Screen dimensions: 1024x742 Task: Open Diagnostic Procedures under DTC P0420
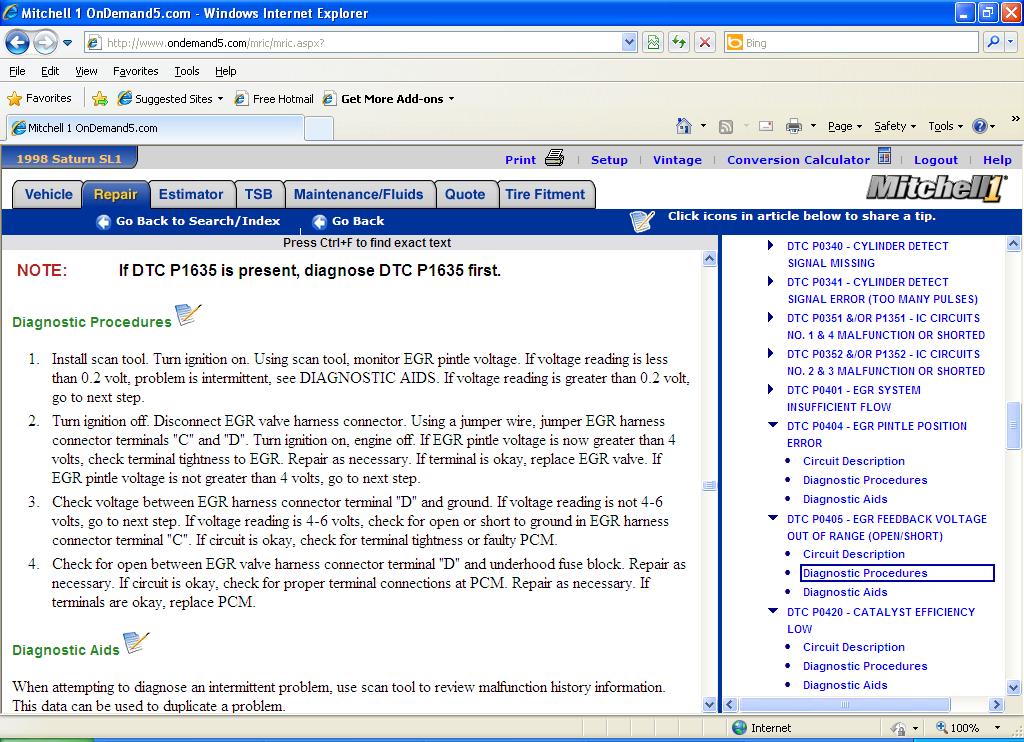click(865, 666)
